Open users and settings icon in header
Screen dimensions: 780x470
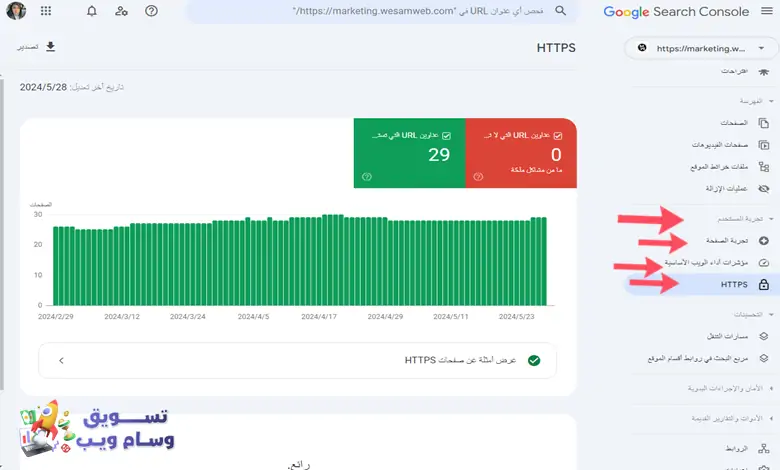pos(121,10)
